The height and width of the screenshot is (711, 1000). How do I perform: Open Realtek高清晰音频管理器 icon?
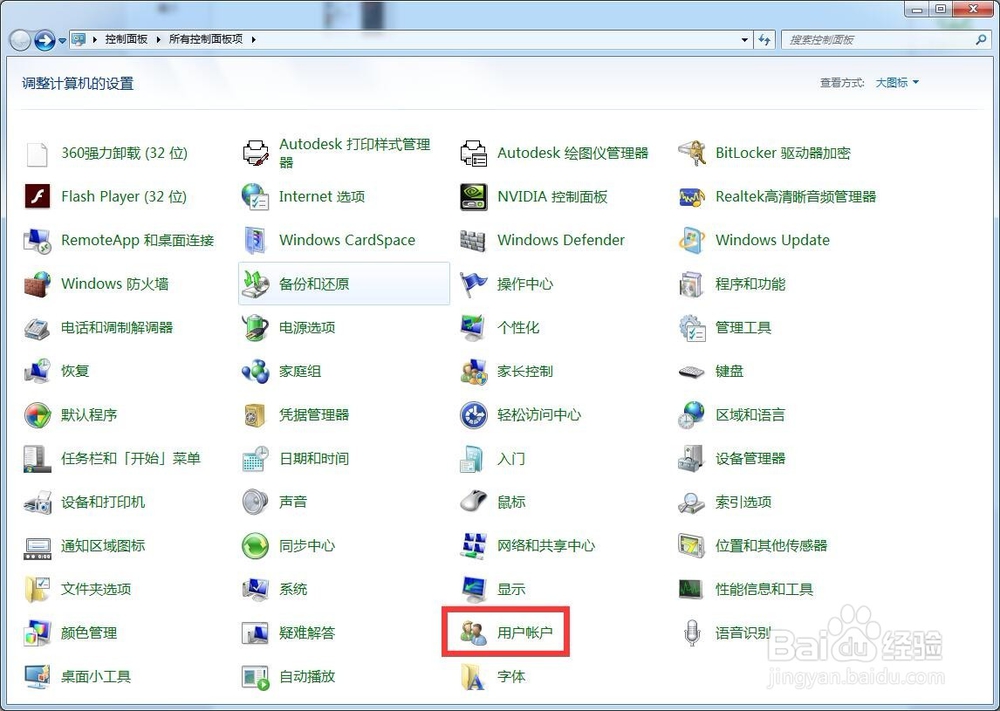[x=691, y=196]
